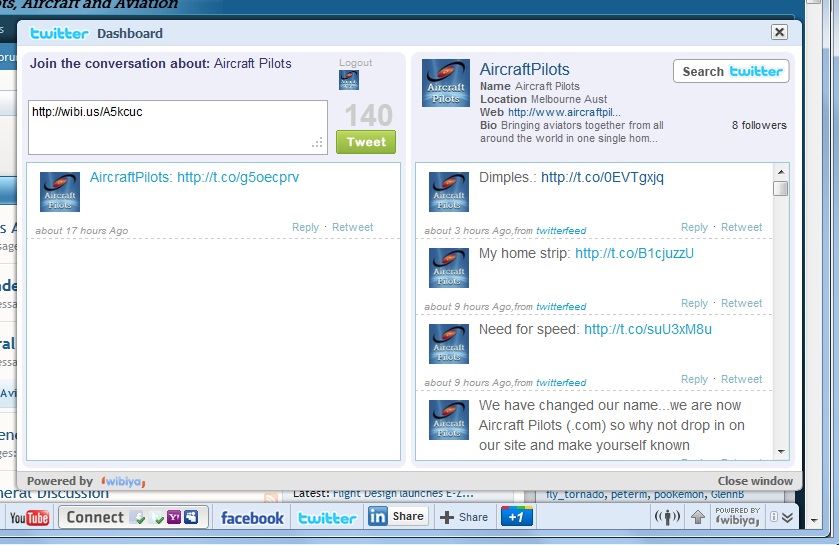This screenshot has width=840, height=545.
Task: Open the t.co/g5oecprv tweet link
Action: tap(238, 177)
